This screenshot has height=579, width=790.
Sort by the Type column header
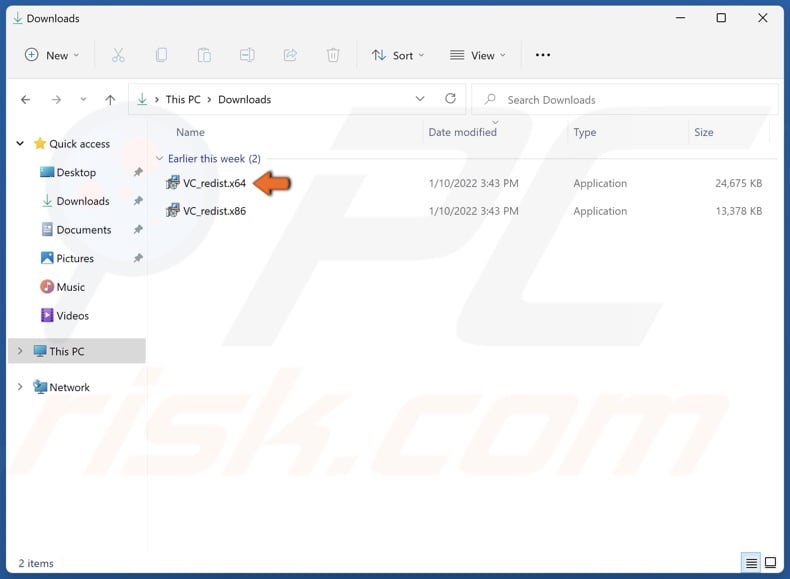(584, 132)
